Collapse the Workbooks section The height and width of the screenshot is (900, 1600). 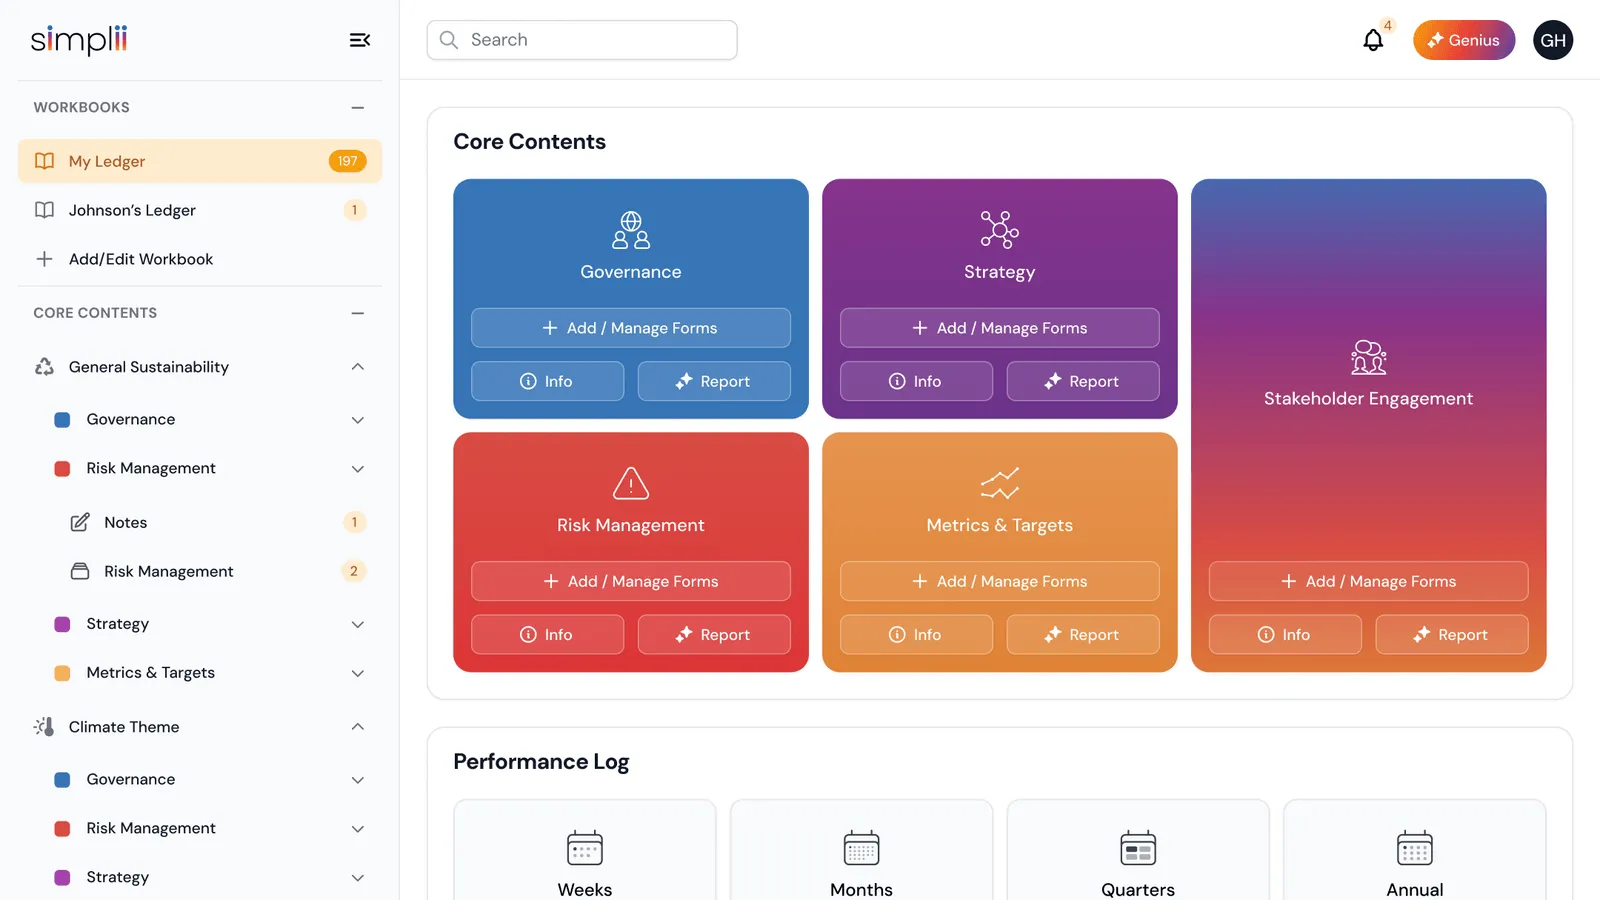pyautogui.click(x=358, y=107)
